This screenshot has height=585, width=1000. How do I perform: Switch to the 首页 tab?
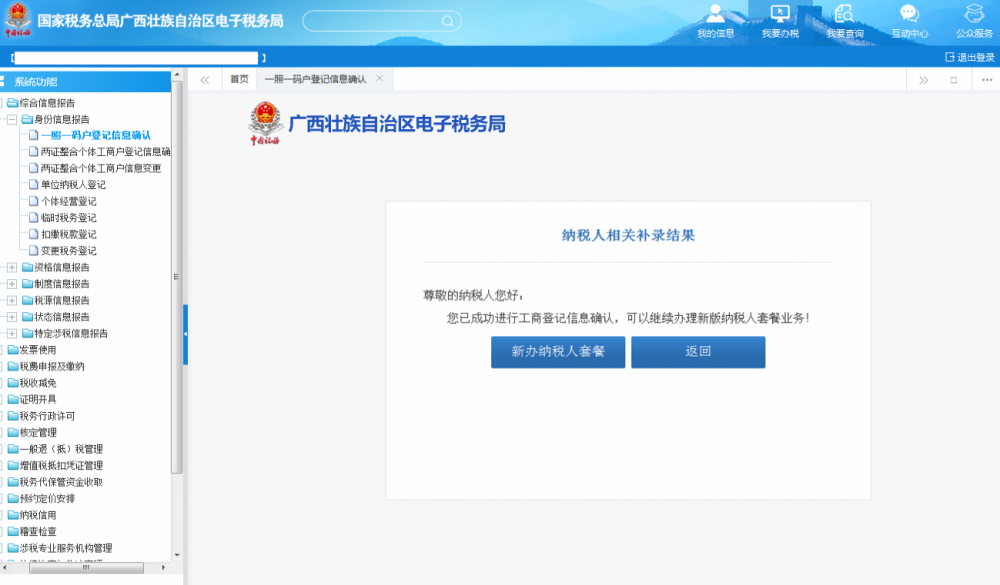[238, 80]
